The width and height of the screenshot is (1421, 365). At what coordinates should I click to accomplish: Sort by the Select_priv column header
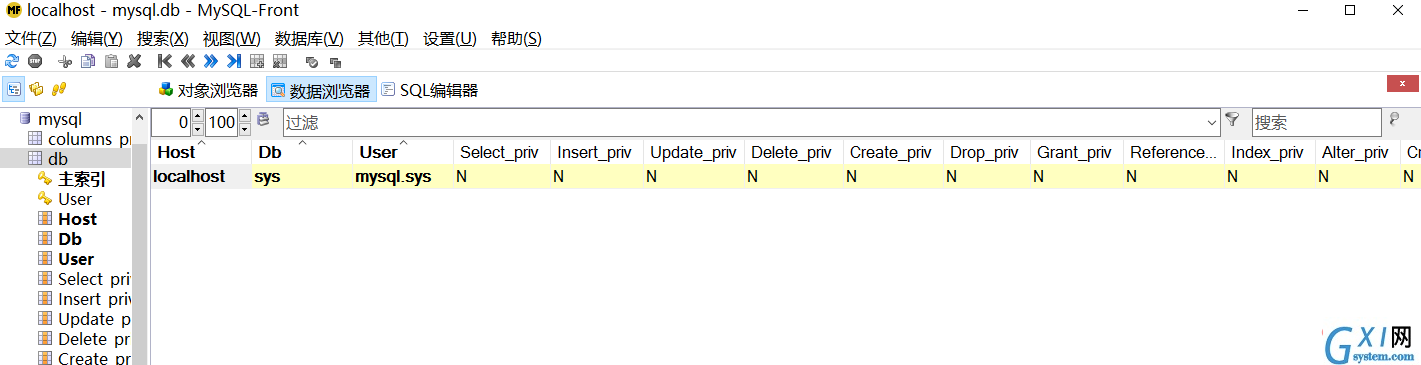tap(500, 152)
